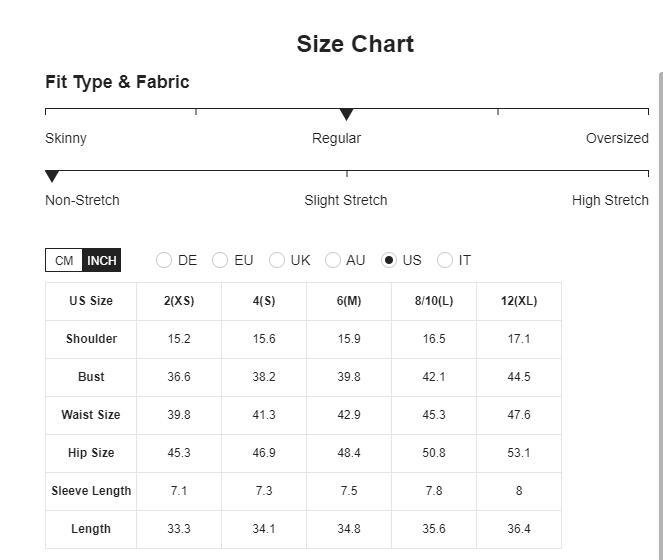Switch units to CM
Image resolution: width=663 pixels, height=560 pixels.
64,260
